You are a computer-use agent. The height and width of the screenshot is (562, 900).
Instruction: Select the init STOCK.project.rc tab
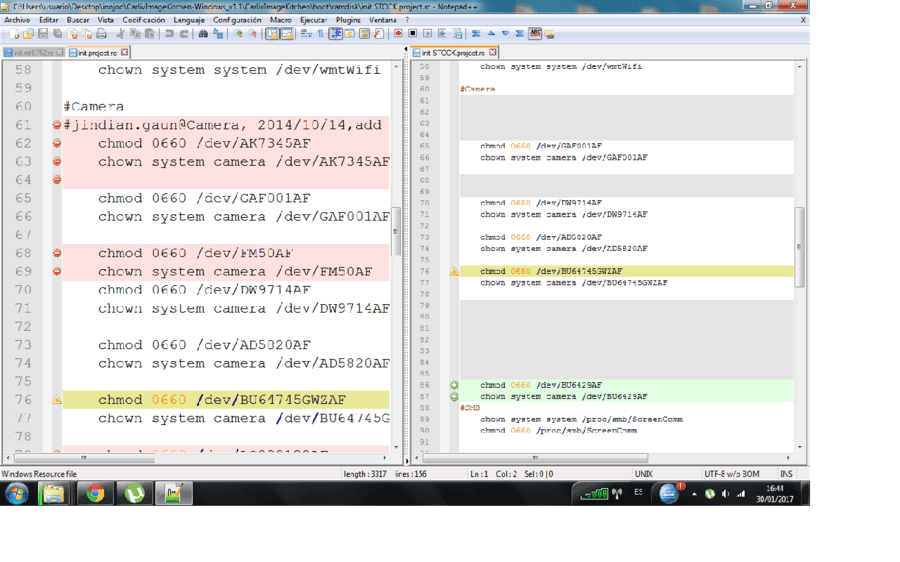[453, 53]
